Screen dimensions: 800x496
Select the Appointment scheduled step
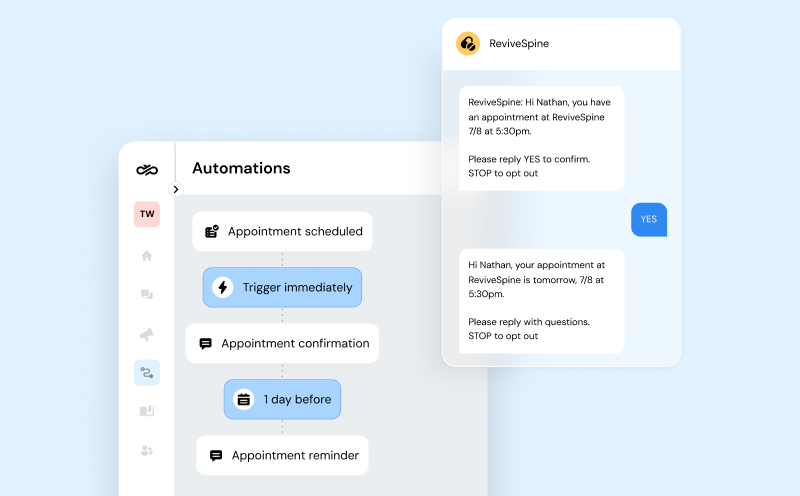(282, 231)
